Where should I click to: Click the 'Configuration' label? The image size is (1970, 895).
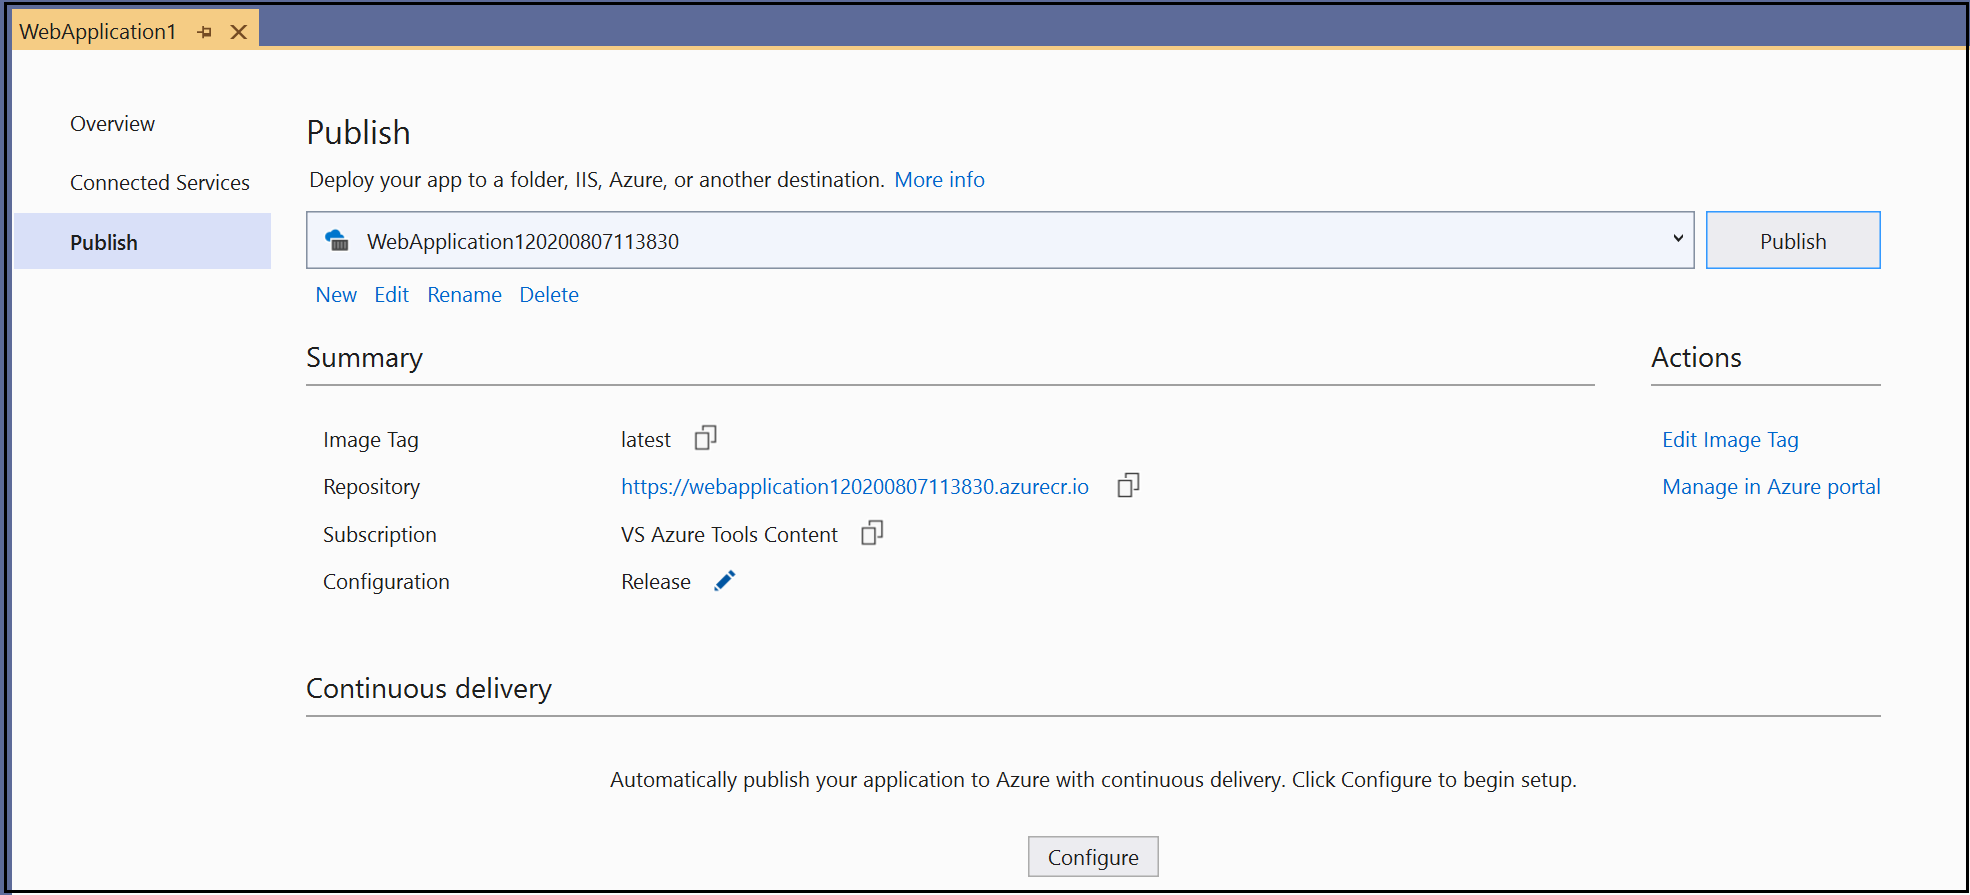(x=386, y=582)
